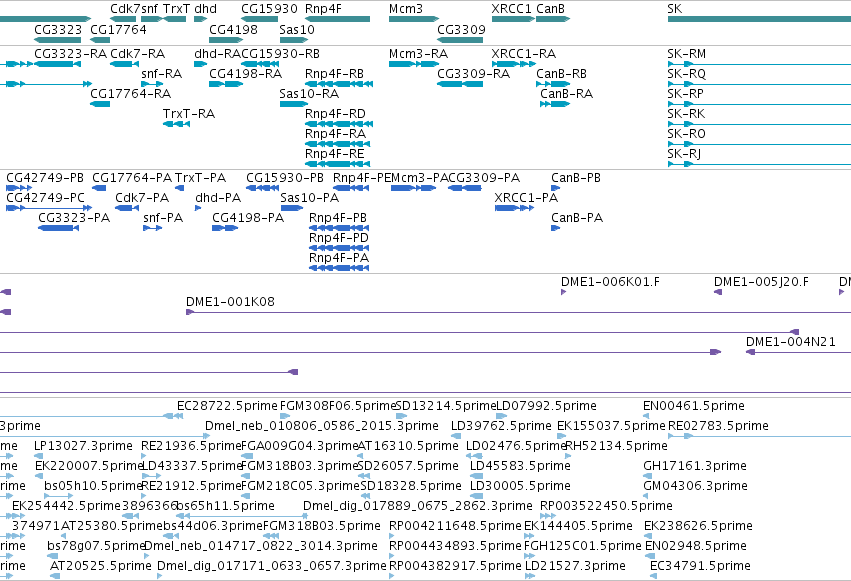851x581 pixels.
Task: Click EST EC34791.5prime
Action: point(653,577)
